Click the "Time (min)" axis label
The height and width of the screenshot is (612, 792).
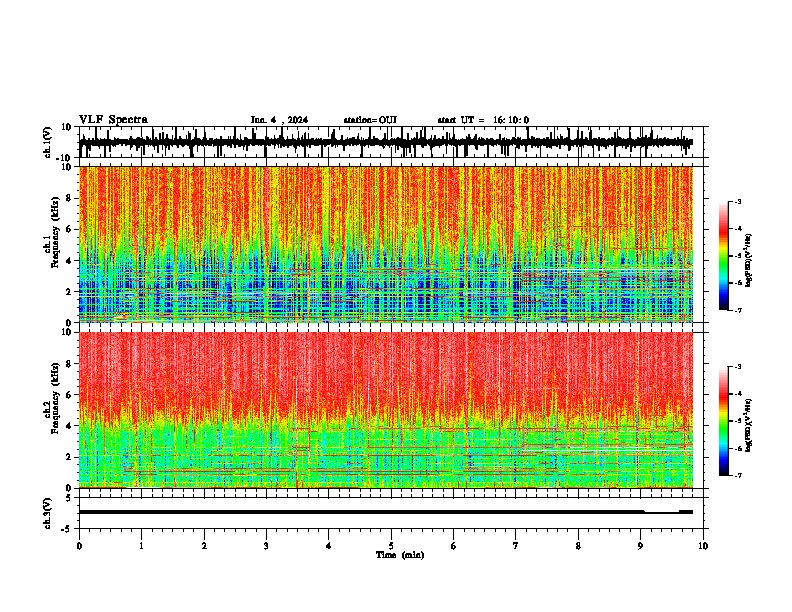click(x=400, y=555)
